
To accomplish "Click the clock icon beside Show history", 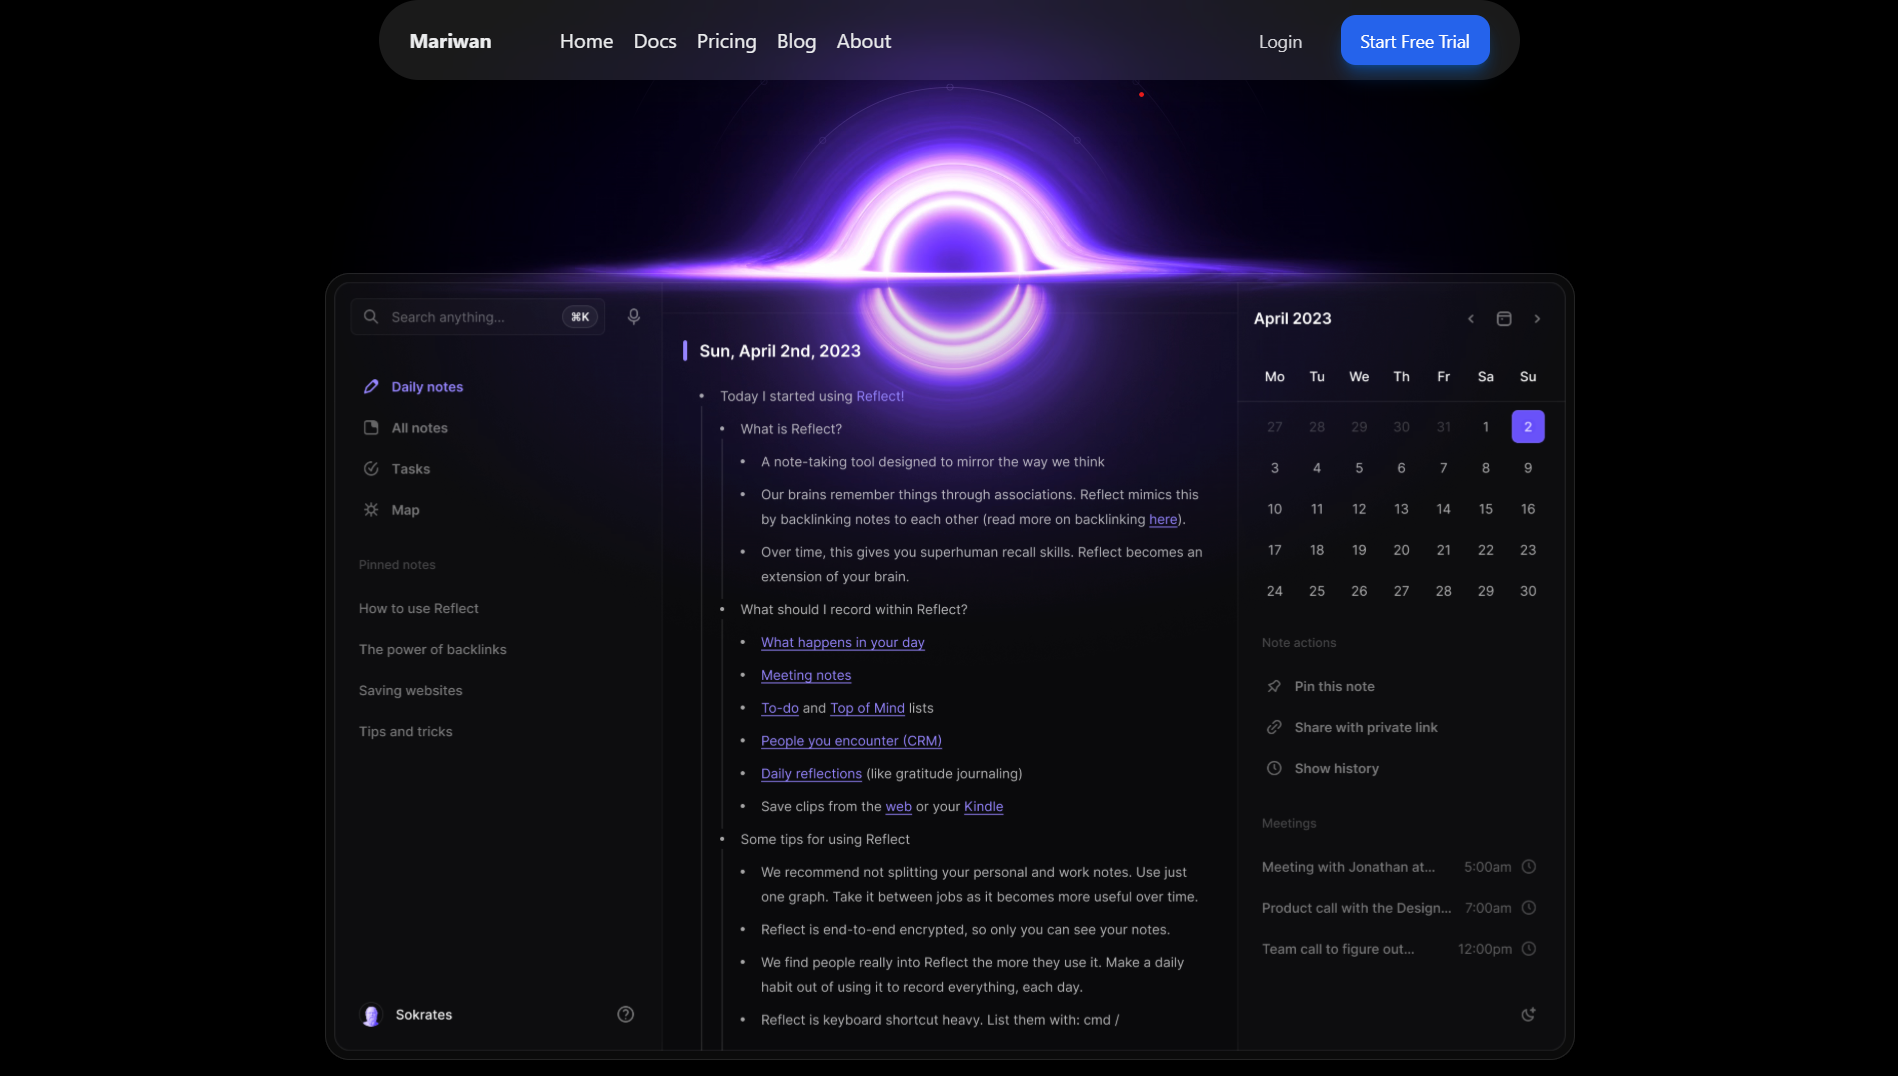I will coord(1274,769).
